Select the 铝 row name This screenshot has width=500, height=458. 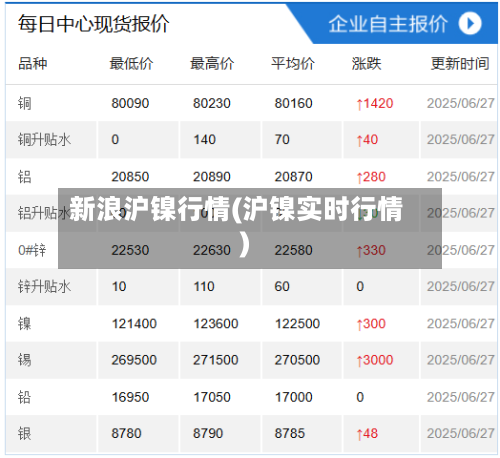coord(25,177)
